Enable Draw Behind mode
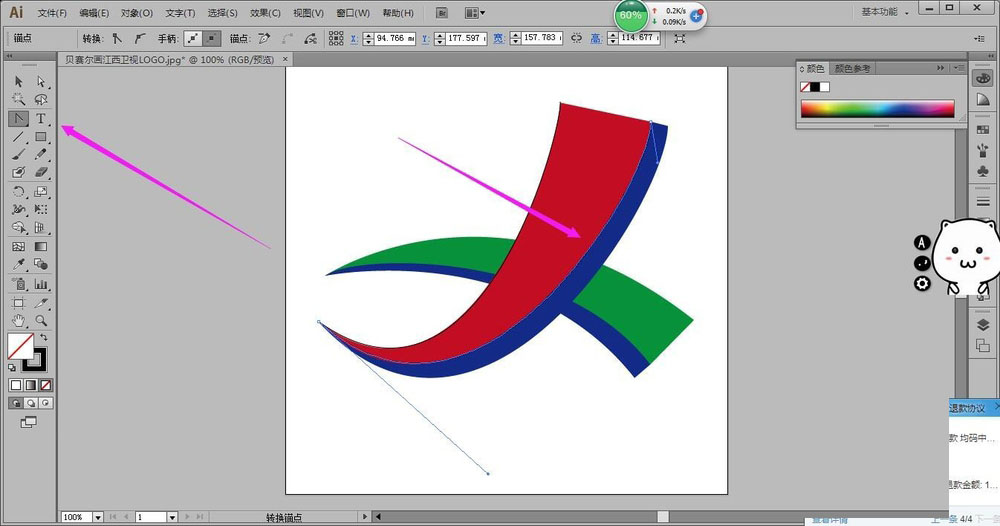 [x=31, y=403]
